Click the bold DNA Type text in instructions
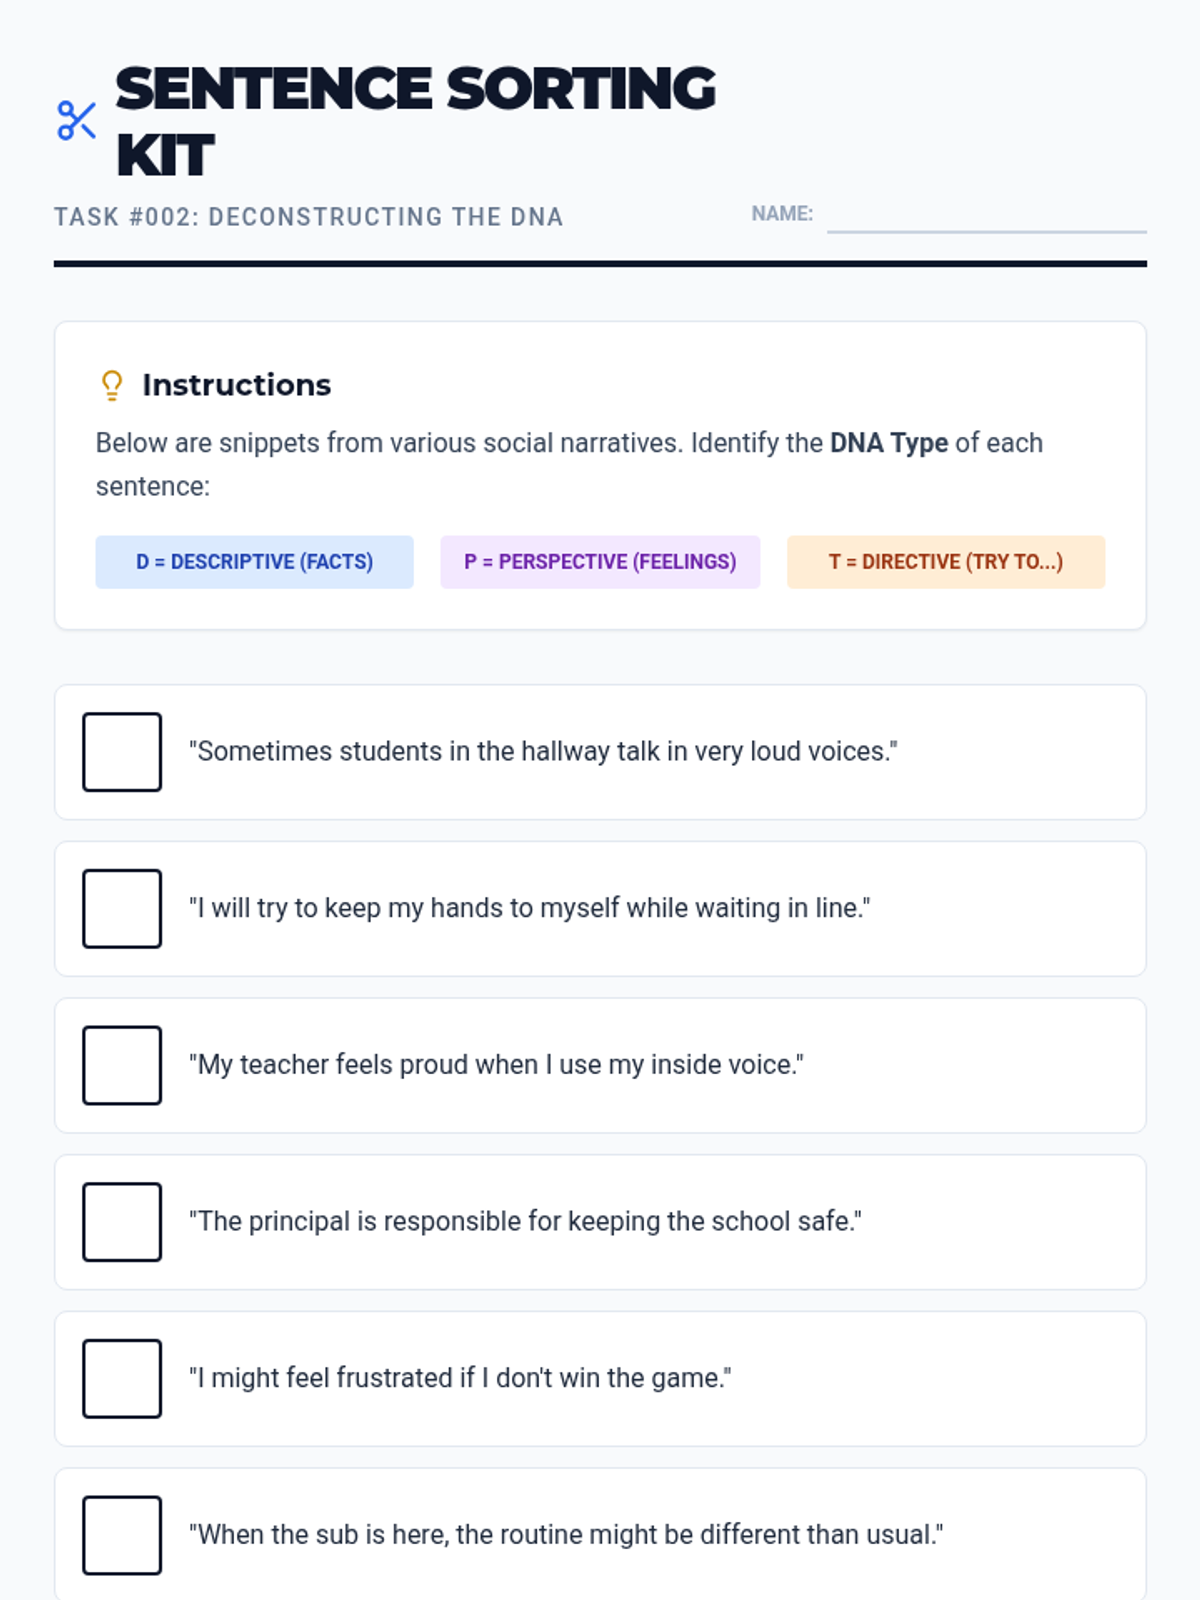1200x1600 pixels. pos(888,443)
